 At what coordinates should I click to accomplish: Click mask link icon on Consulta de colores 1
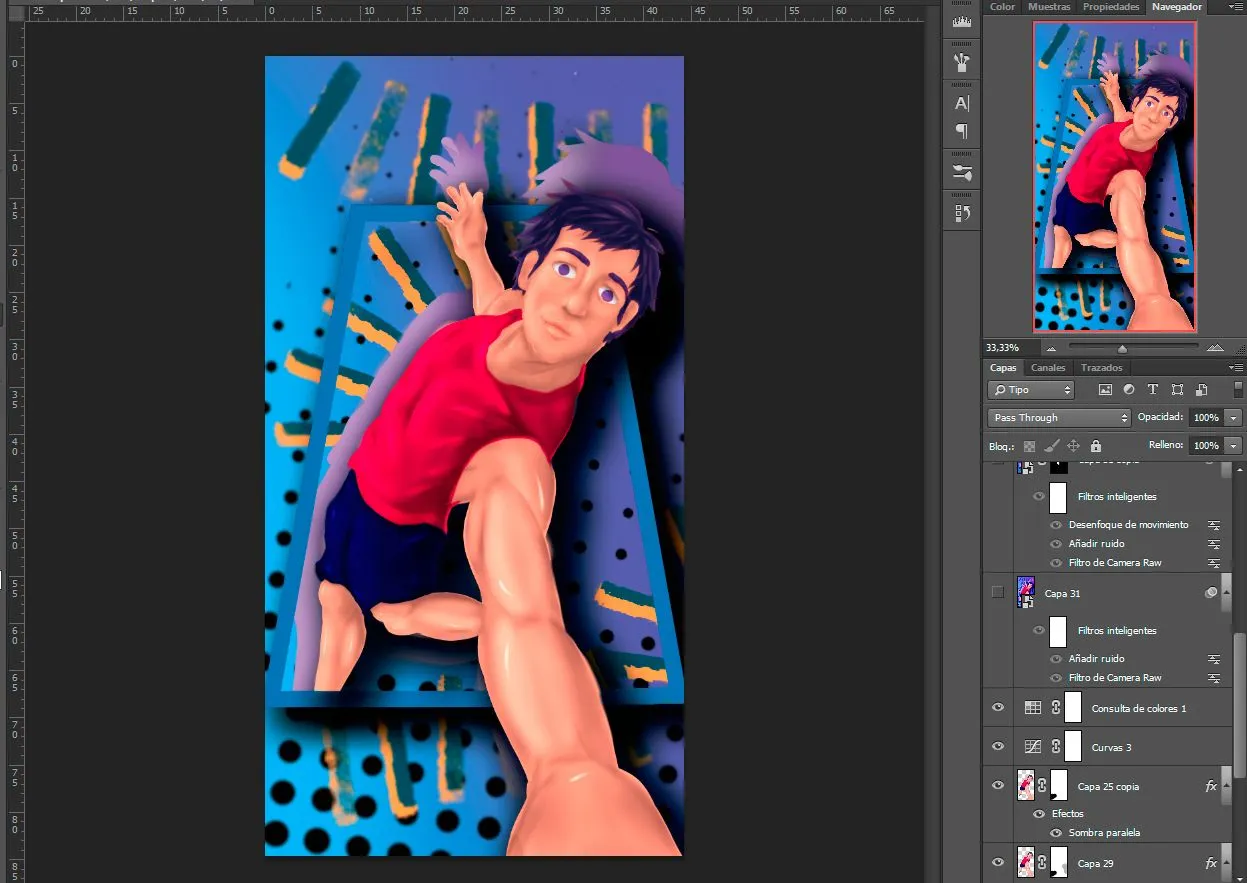pyautogui.click(x=1055, y=708)
